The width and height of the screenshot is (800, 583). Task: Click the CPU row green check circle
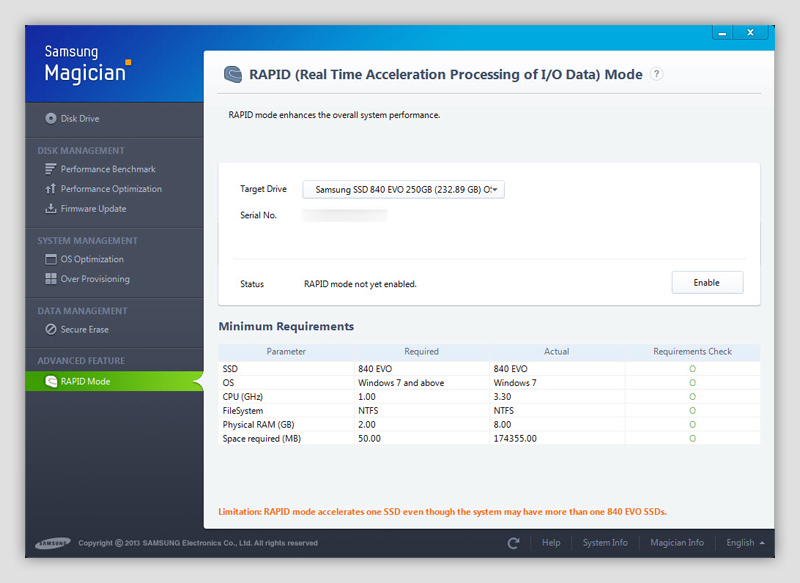[692, 397]
